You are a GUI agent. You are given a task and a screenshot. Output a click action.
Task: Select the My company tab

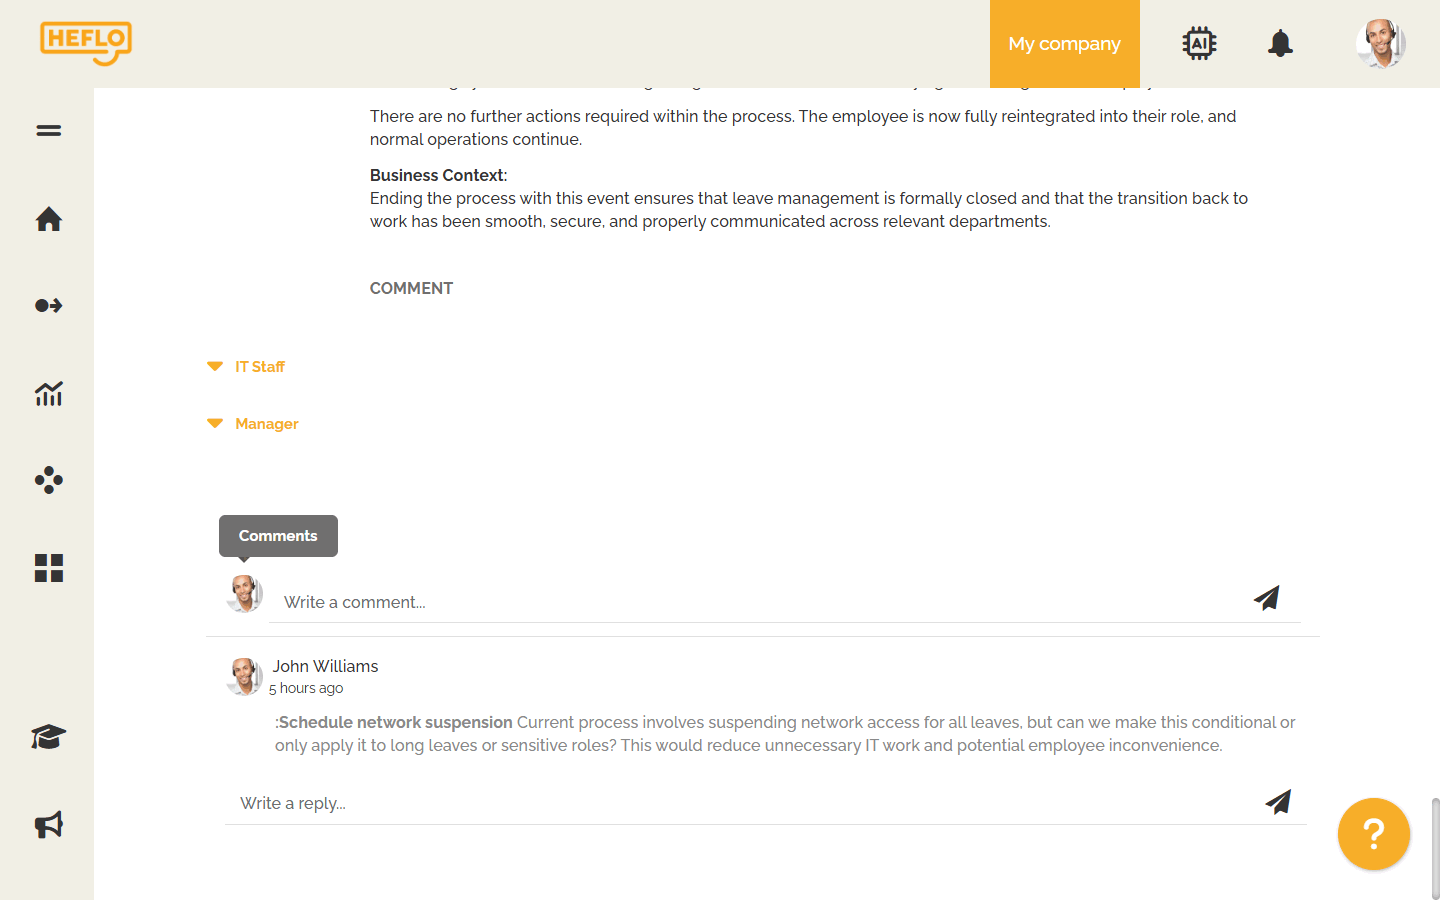click(x=1064, y=44)
